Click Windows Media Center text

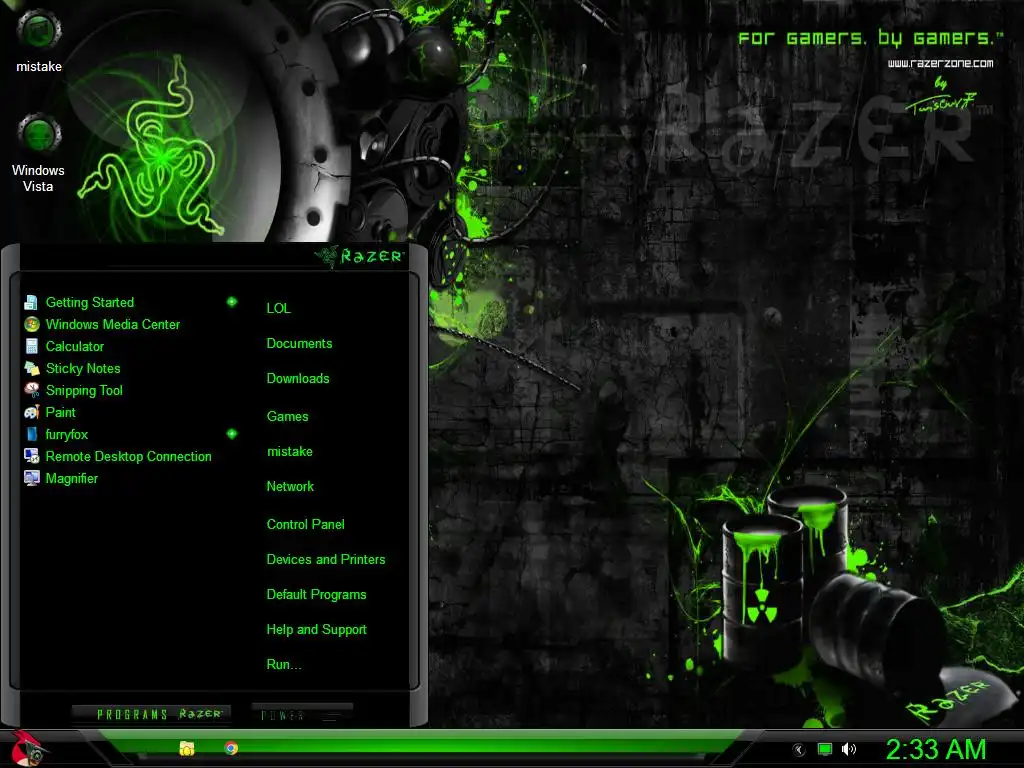(x=113, y=325)
